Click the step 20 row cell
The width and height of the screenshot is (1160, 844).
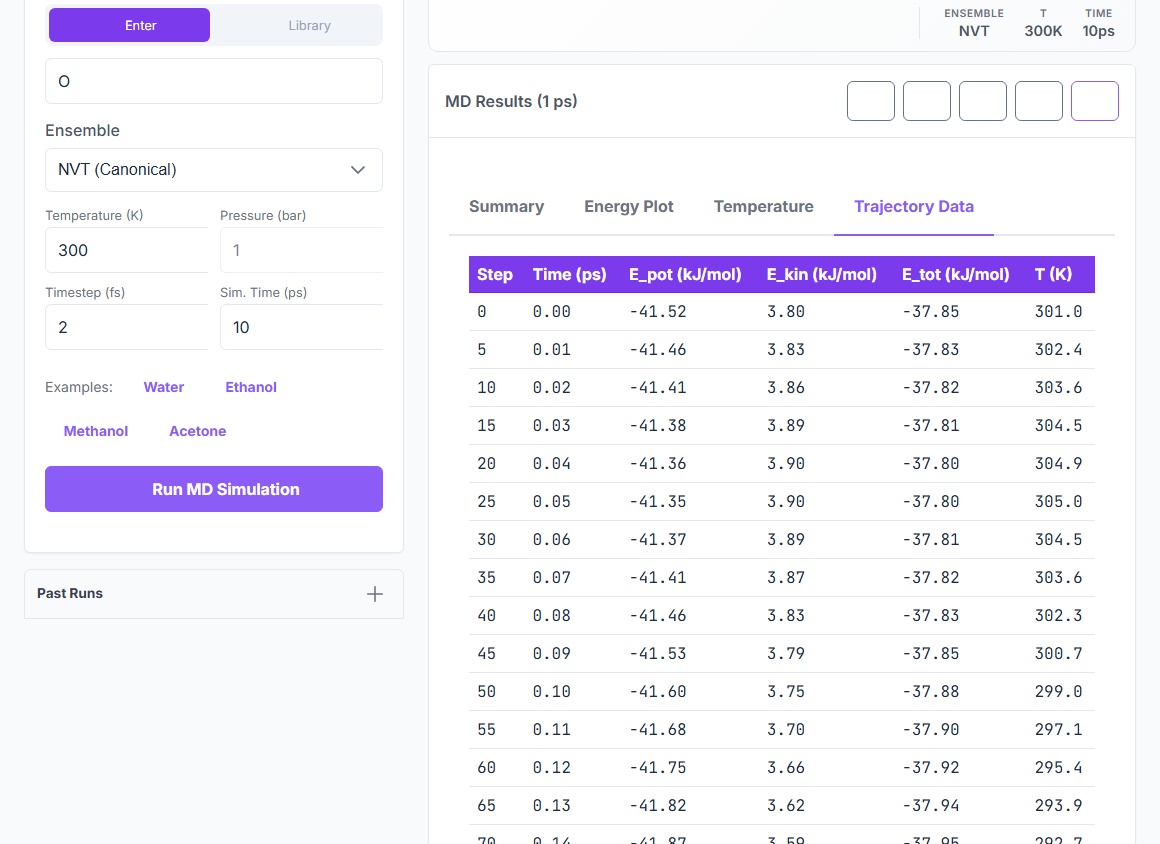[x=486, y=464]
